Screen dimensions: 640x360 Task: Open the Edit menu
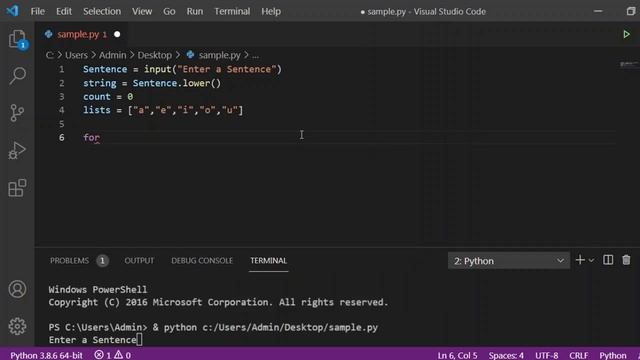[64, 11]
